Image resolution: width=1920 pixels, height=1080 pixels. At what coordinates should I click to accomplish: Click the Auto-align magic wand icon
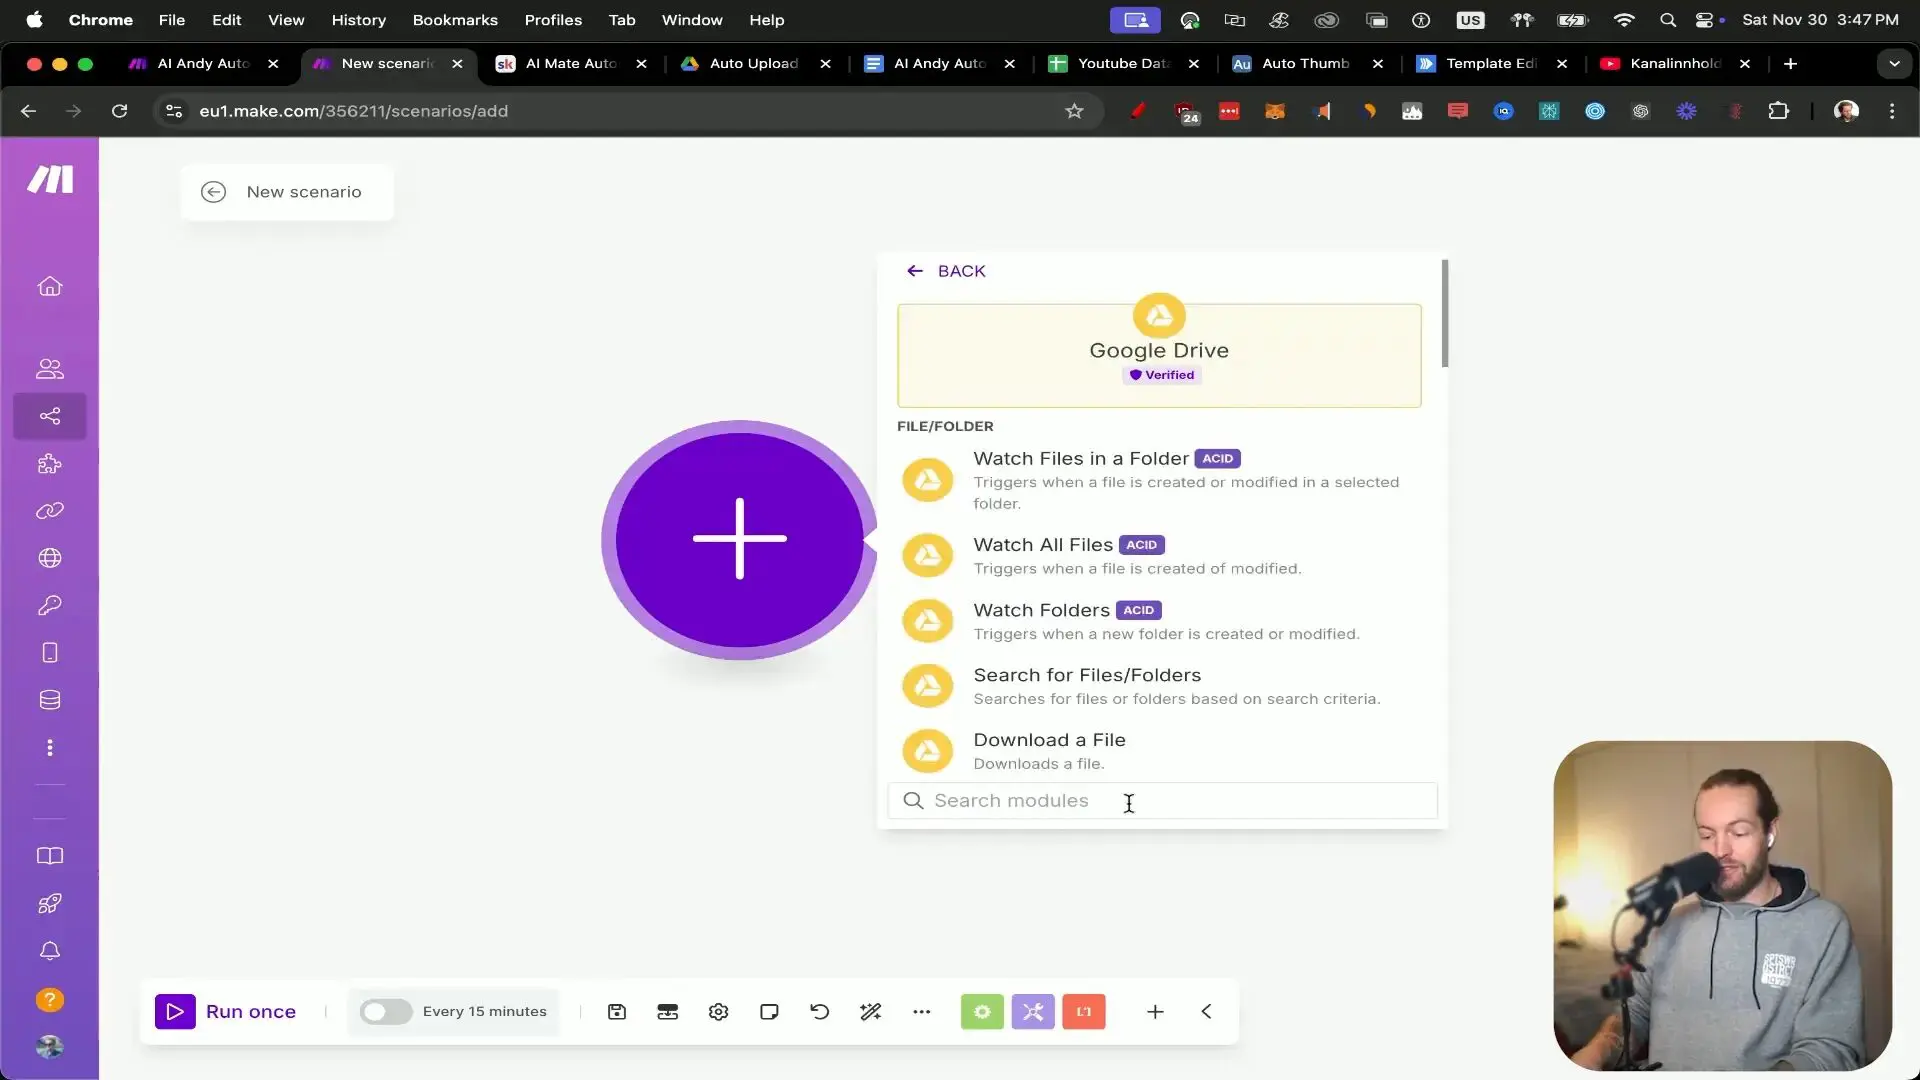click(871, 1012)
